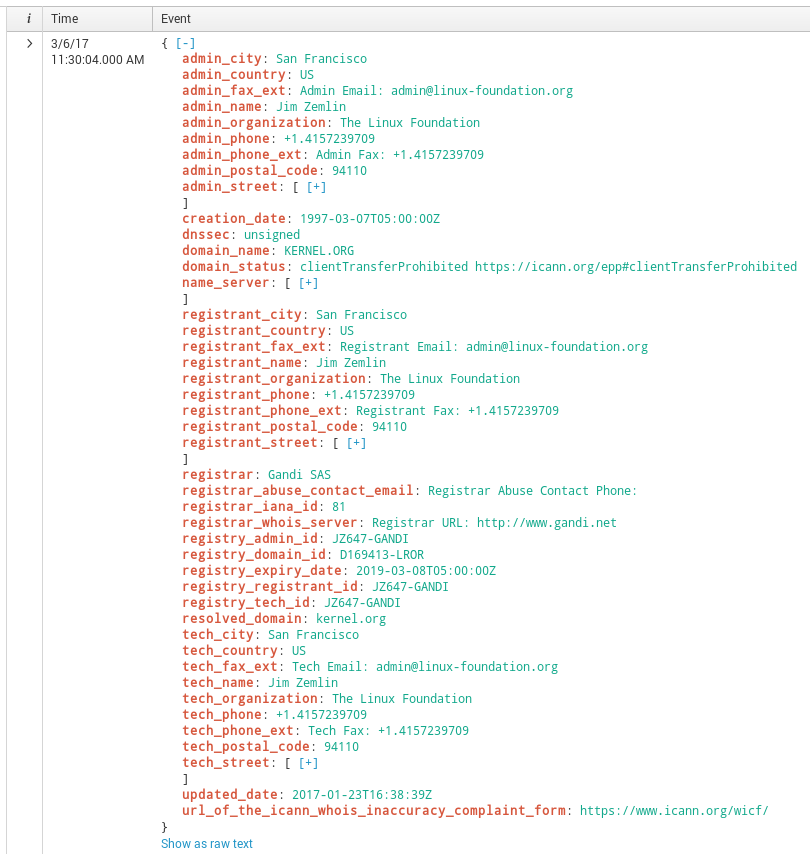Viewport: 810px width, 854px height.
Task: Click the Show as raw text link
Action: (207, 844)
